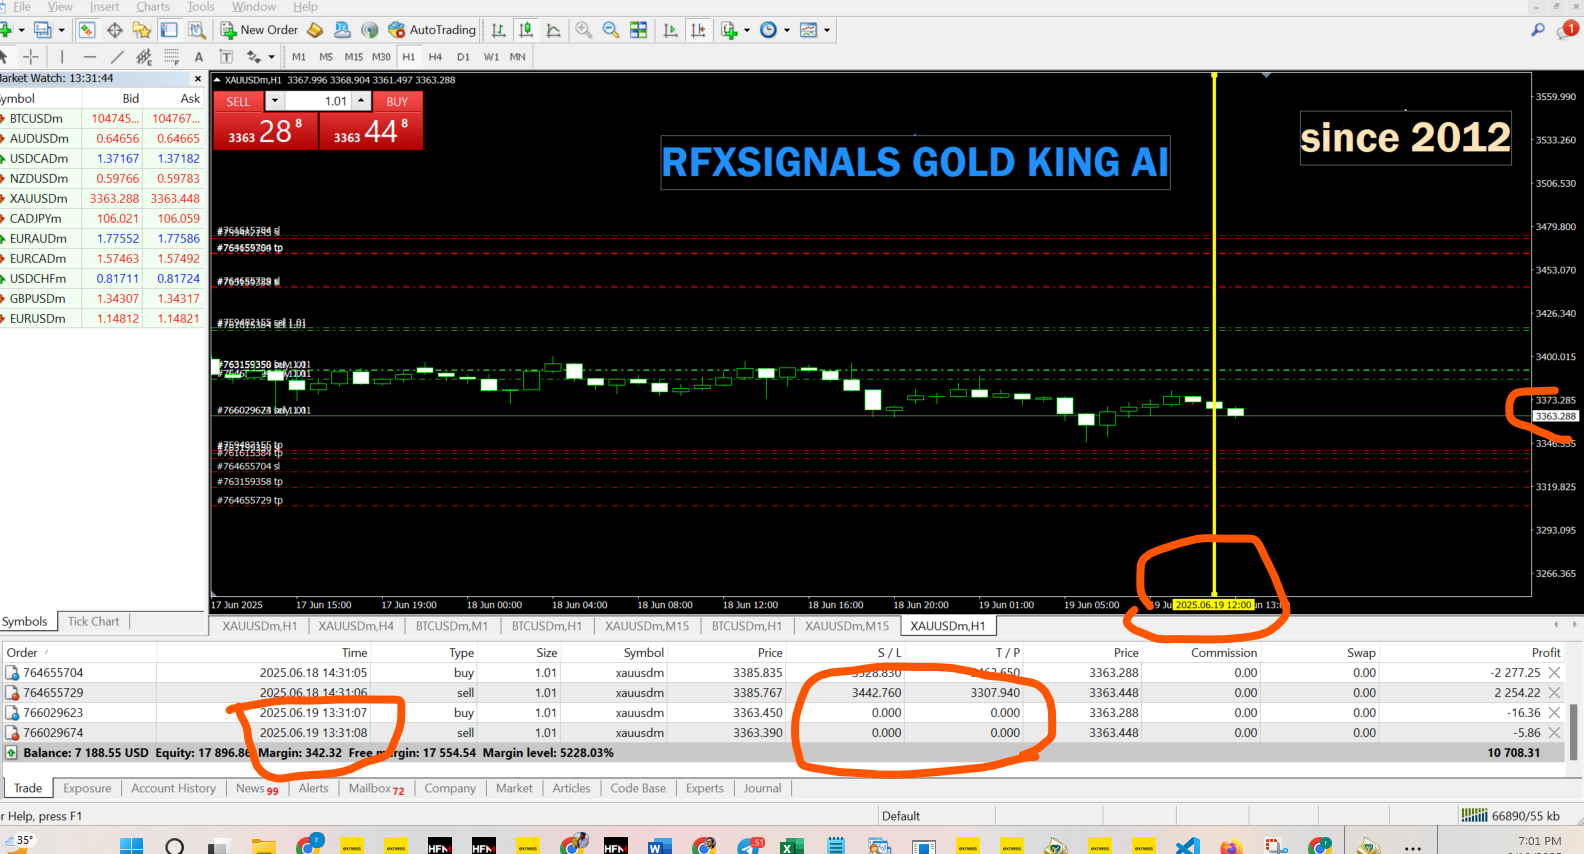The height and width of the screenshot is (854, 1584).
Task: Open the Navigator star-folder icon
Action: pyautogui.click(x=141, y=30)
